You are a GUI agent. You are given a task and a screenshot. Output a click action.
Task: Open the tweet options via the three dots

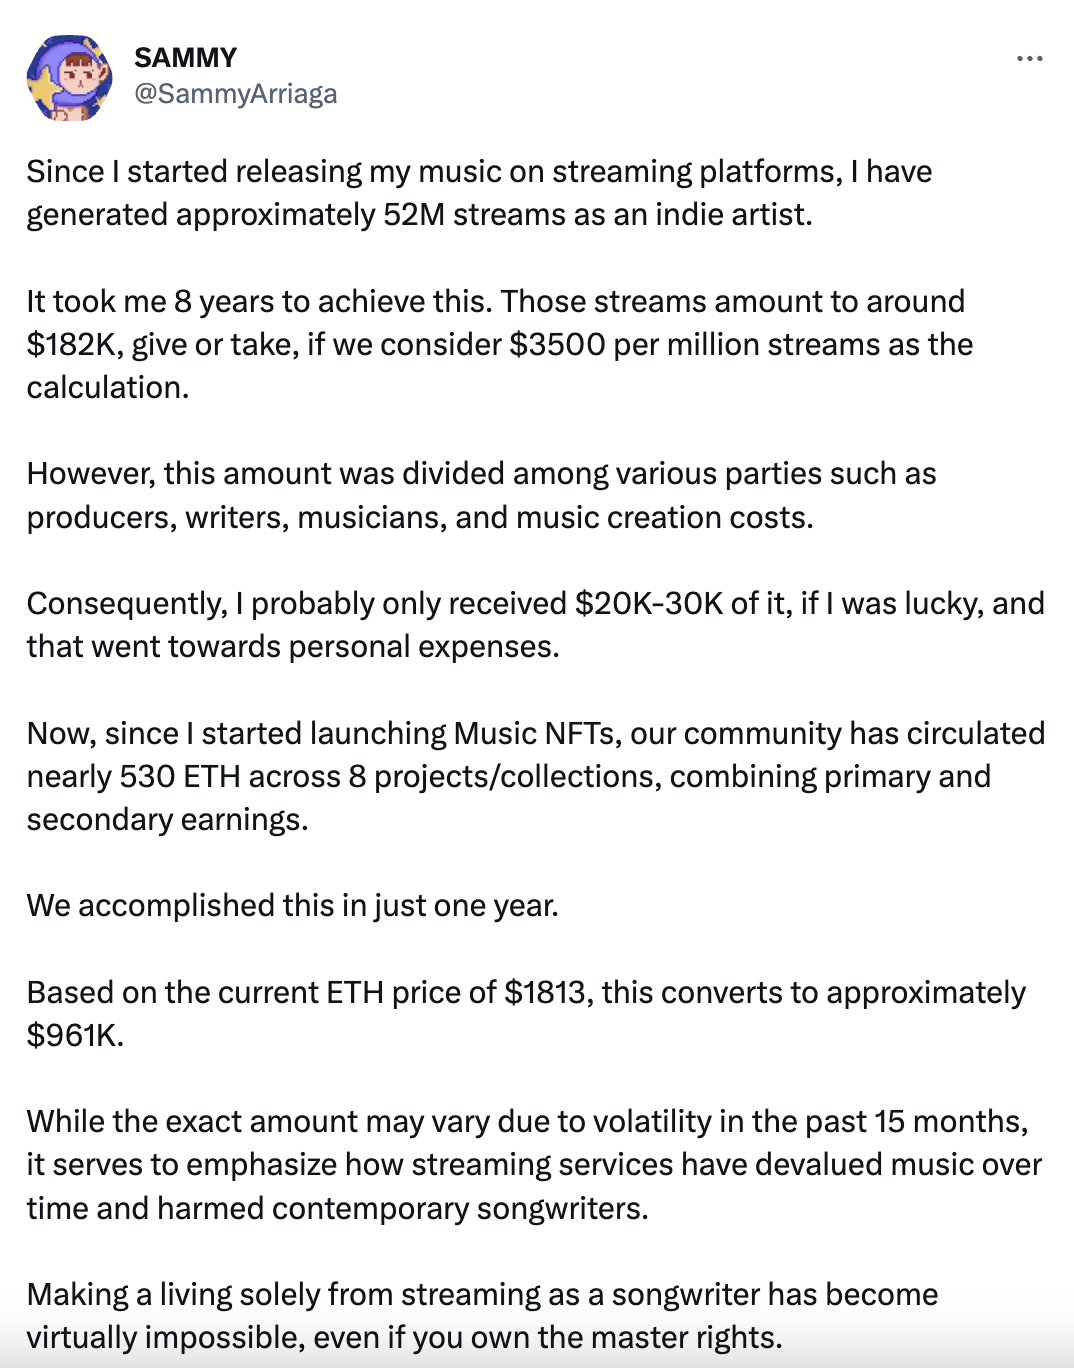1028,57
